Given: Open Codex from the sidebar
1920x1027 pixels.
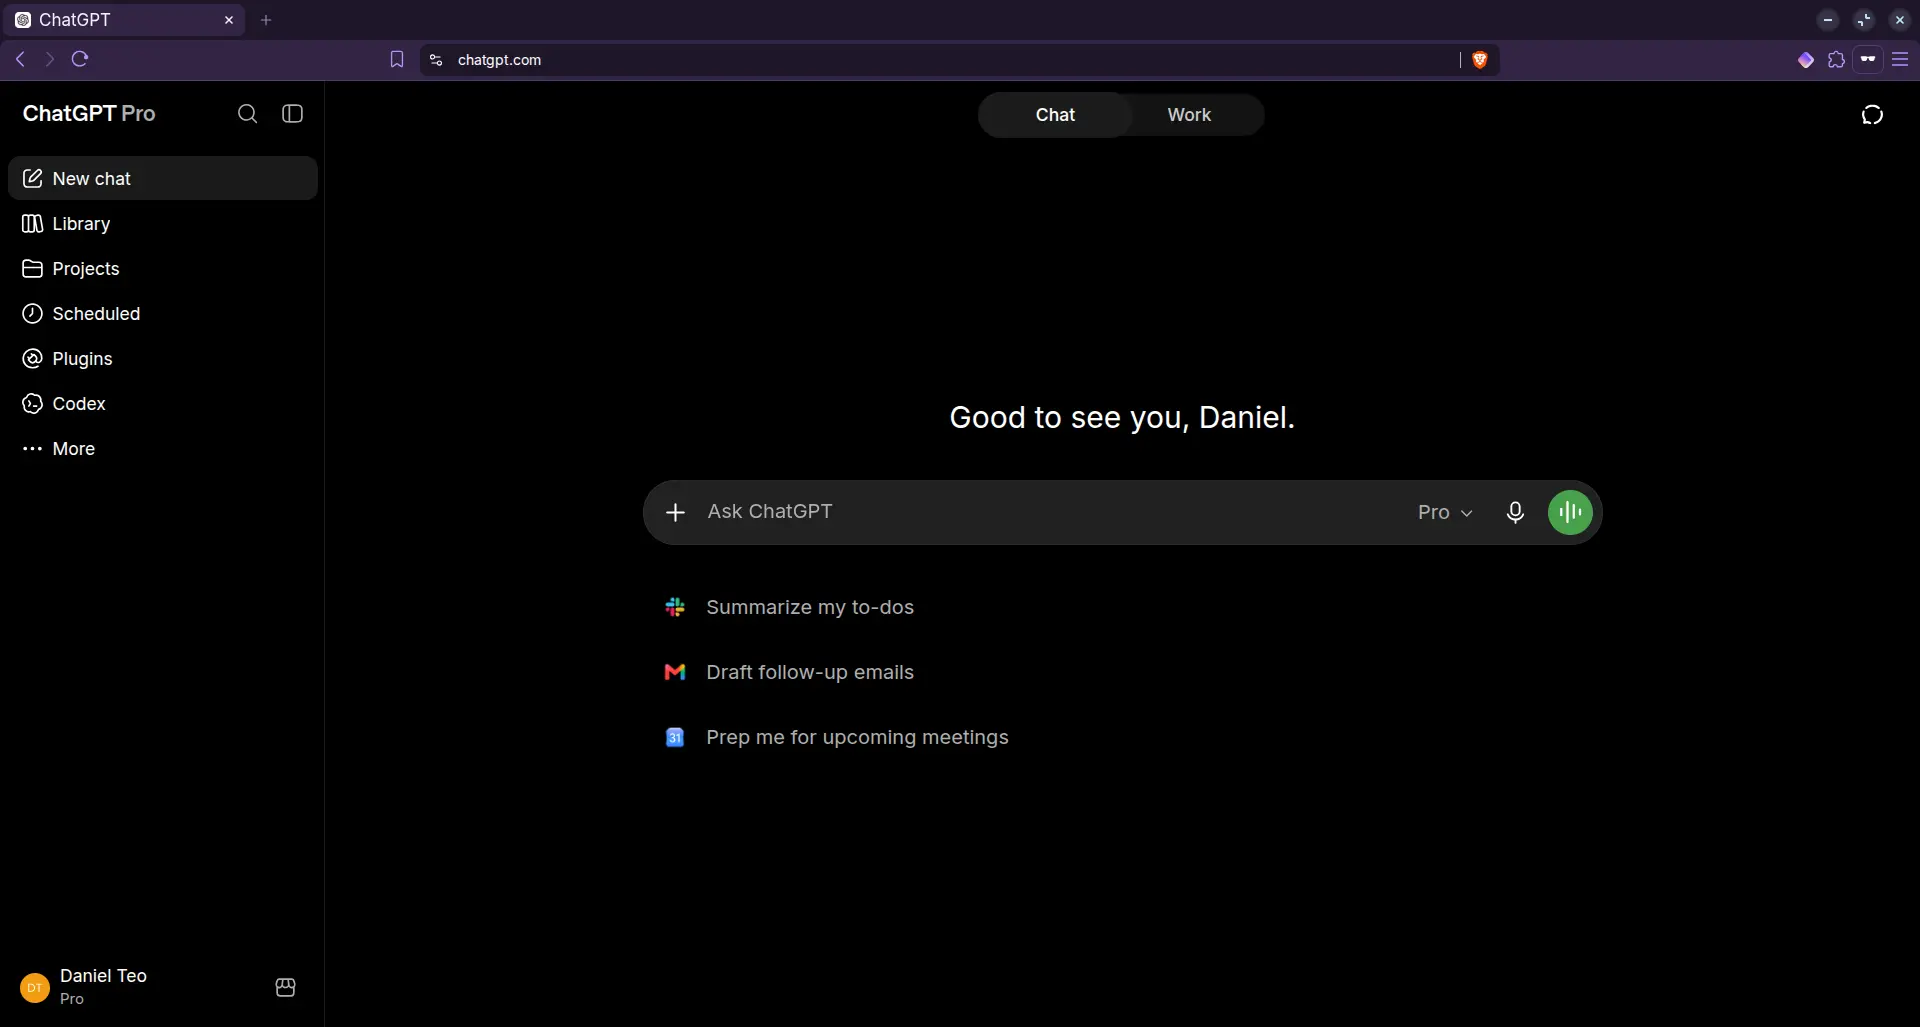Looking at the screenshot, I should point(163,403).
